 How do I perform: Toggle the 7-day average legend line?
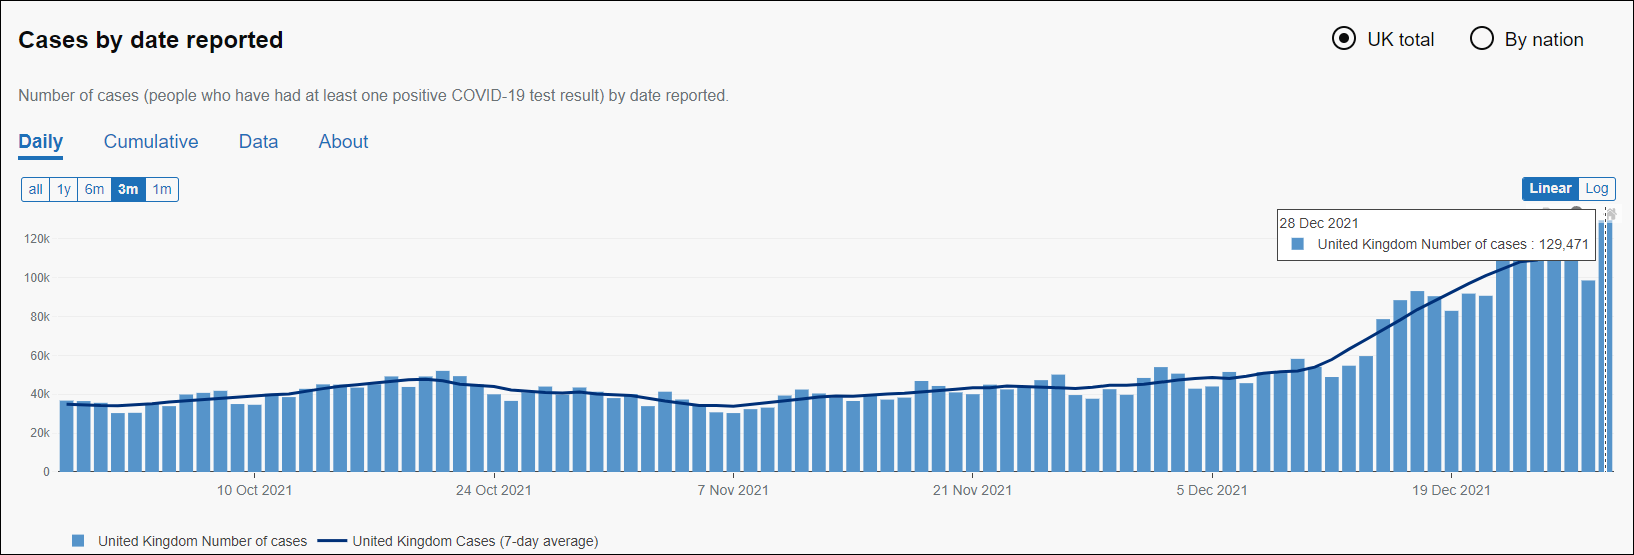coord(332,541)
